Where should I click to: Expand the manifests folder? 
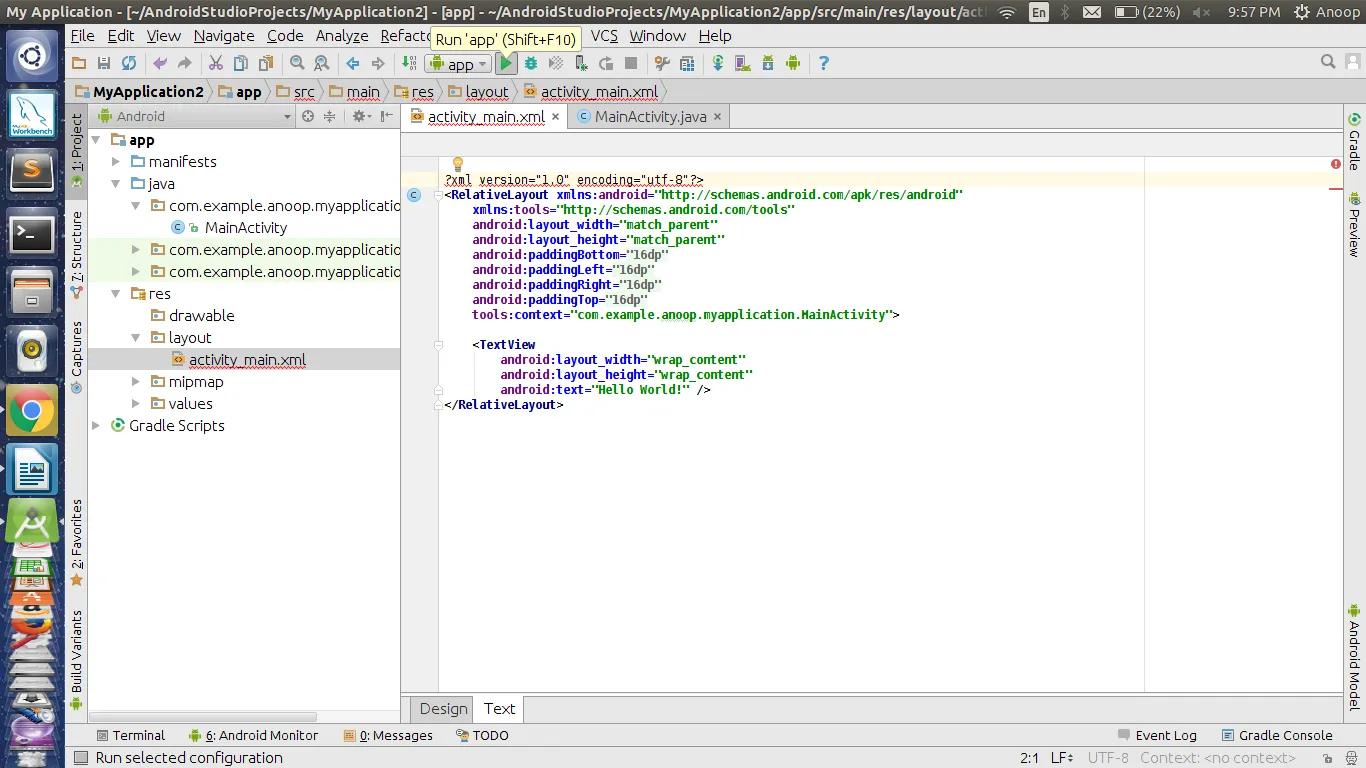[116, 162]
